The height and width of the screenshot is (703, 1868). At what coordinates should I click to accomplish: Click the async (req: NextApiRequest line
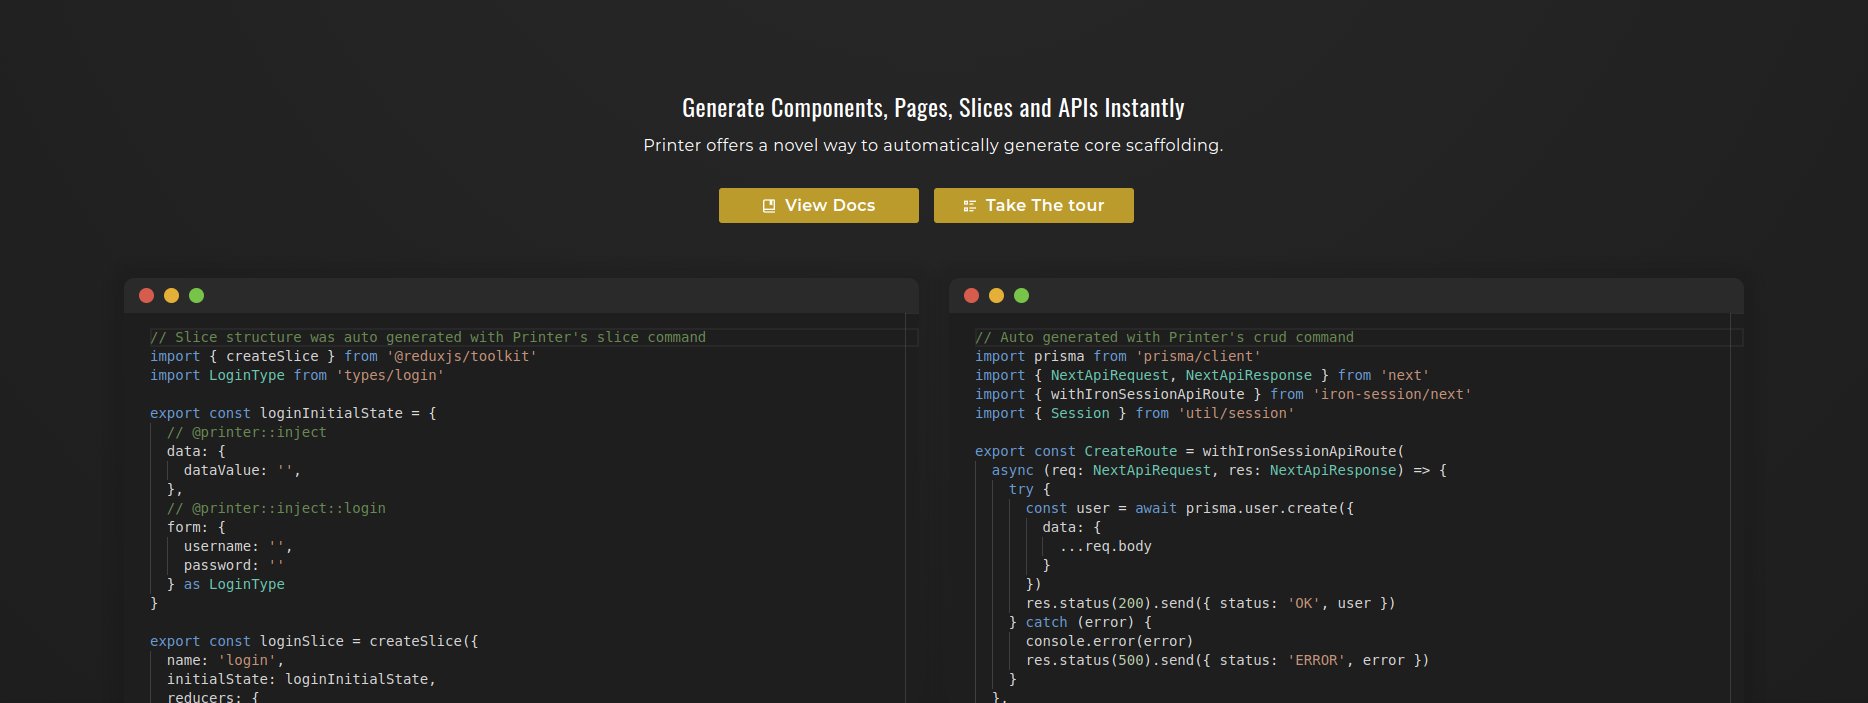[1219, 470]
